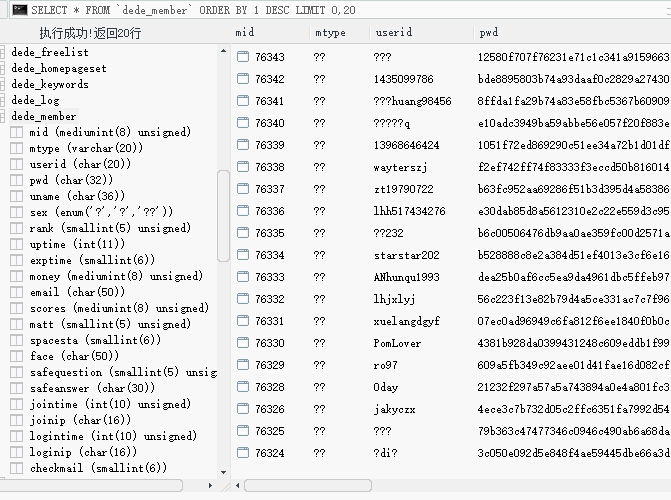This screenshot has height=500, width=671.
Task: Select the safeanswer (char(30)) column
Action: (x=92, y=388)
